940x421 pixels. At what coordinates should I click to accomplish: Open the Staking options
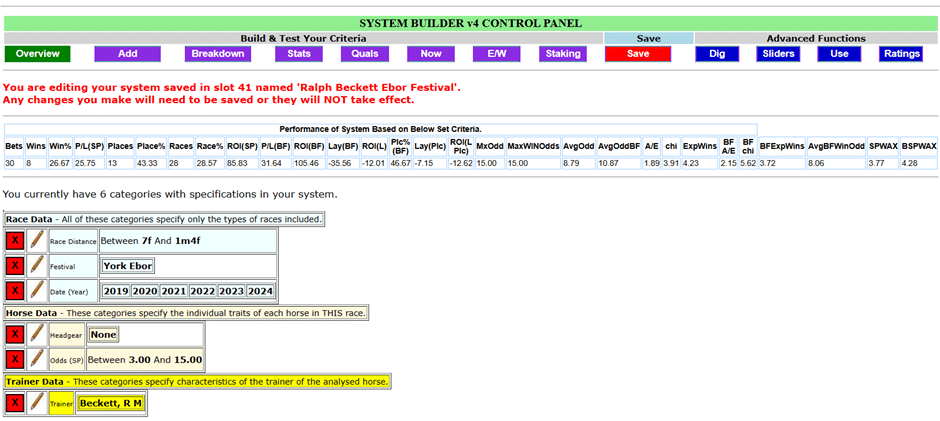(563, 54)
